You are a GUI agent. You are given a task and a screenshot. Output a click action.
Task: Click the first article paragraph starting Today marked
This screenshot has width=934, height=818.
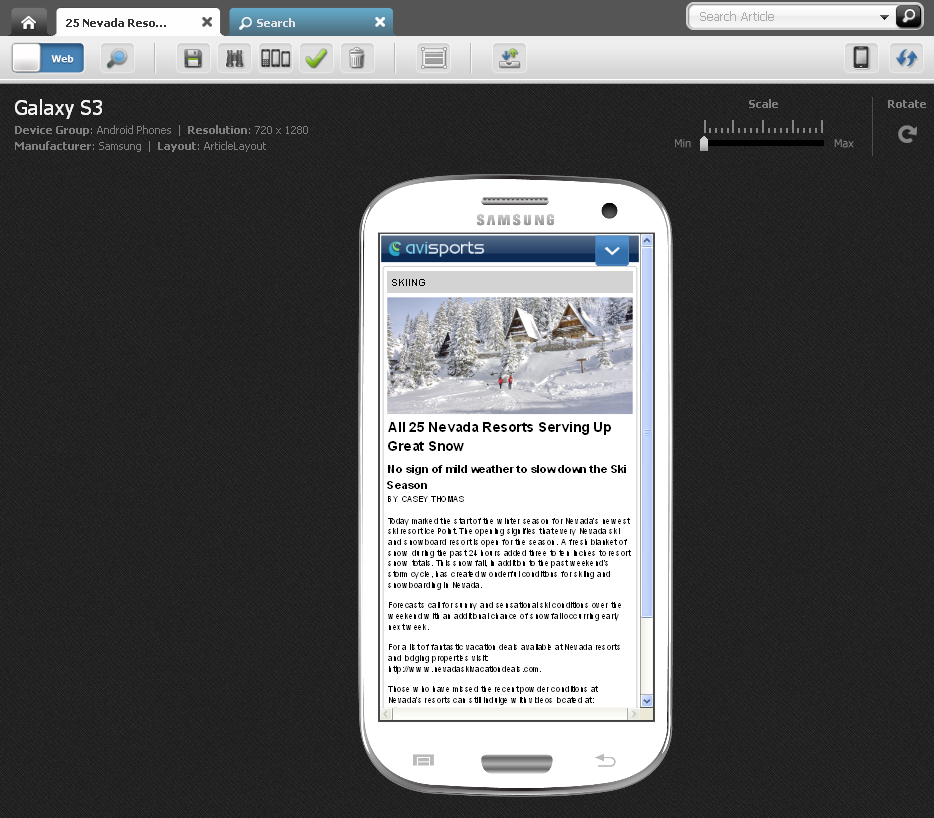coord(509,553)
